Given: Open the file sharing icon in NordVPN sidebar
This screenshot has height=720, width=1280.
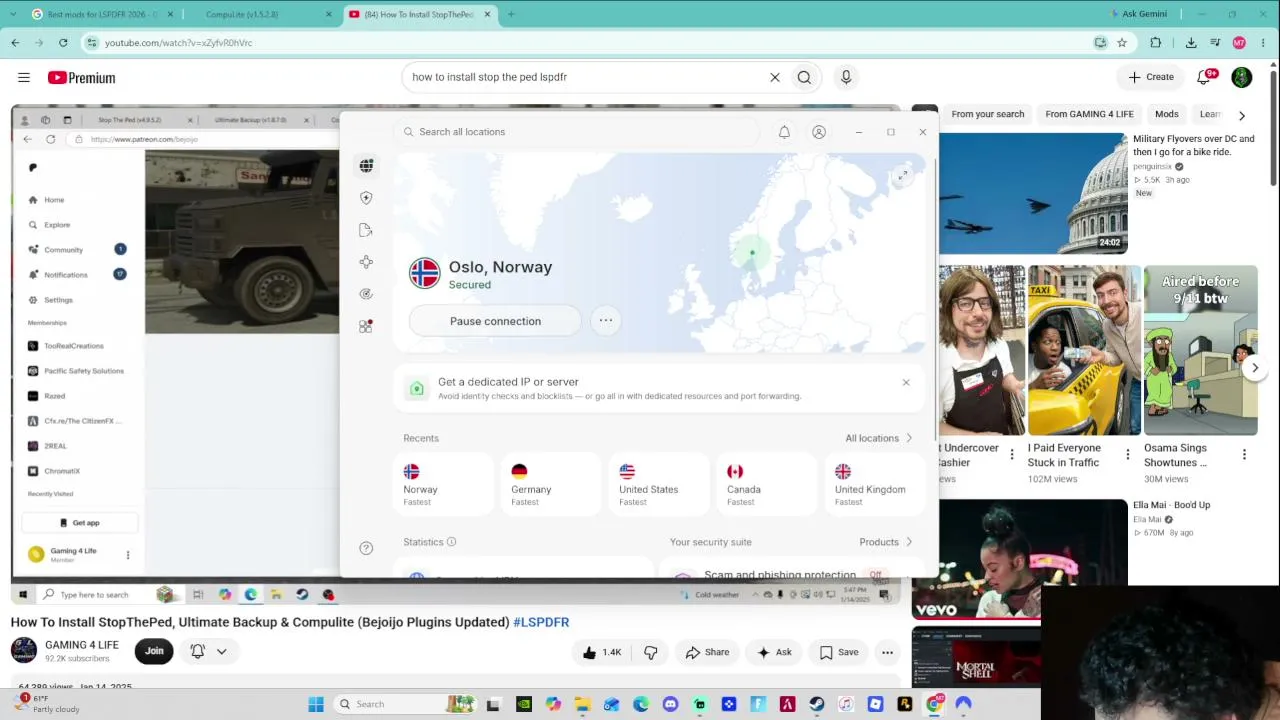Looking at the screenshot, I should 366,230.
